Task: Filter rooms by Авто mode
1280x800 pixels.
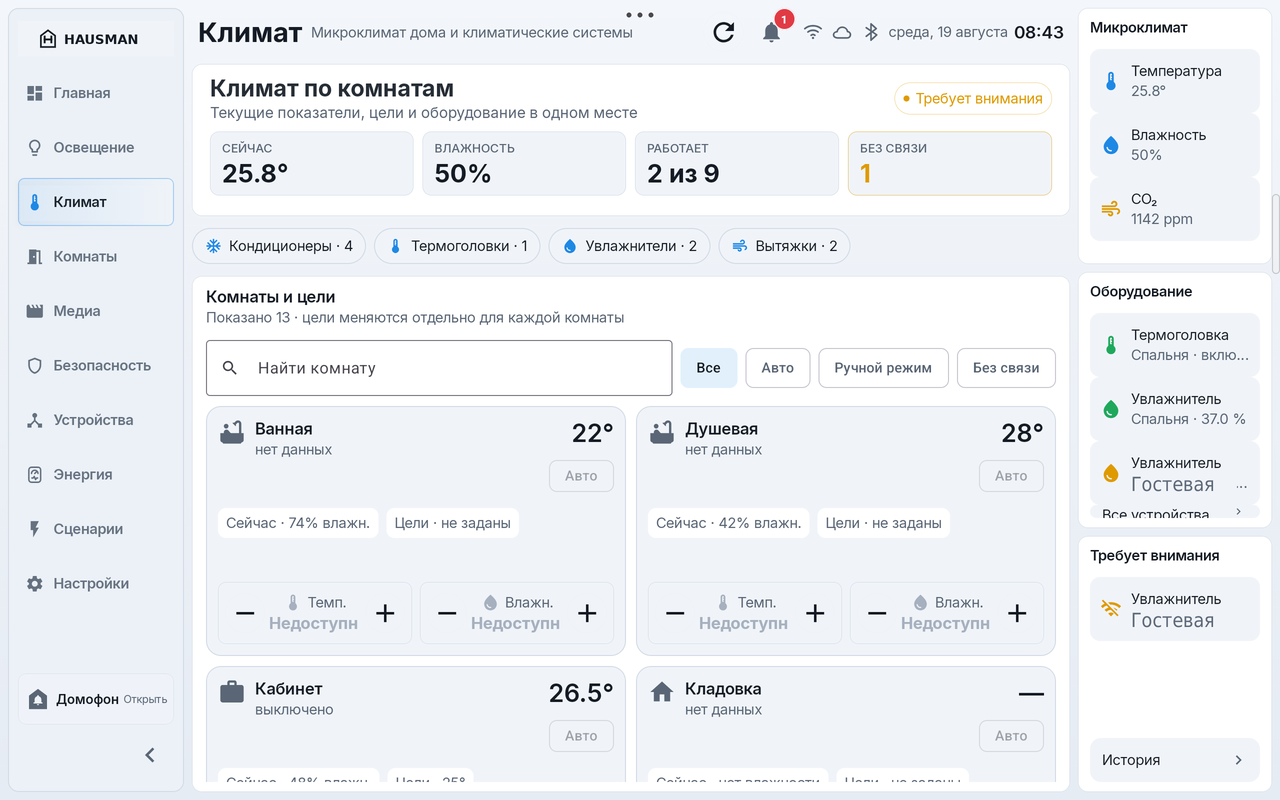Action: pos(778,368)
